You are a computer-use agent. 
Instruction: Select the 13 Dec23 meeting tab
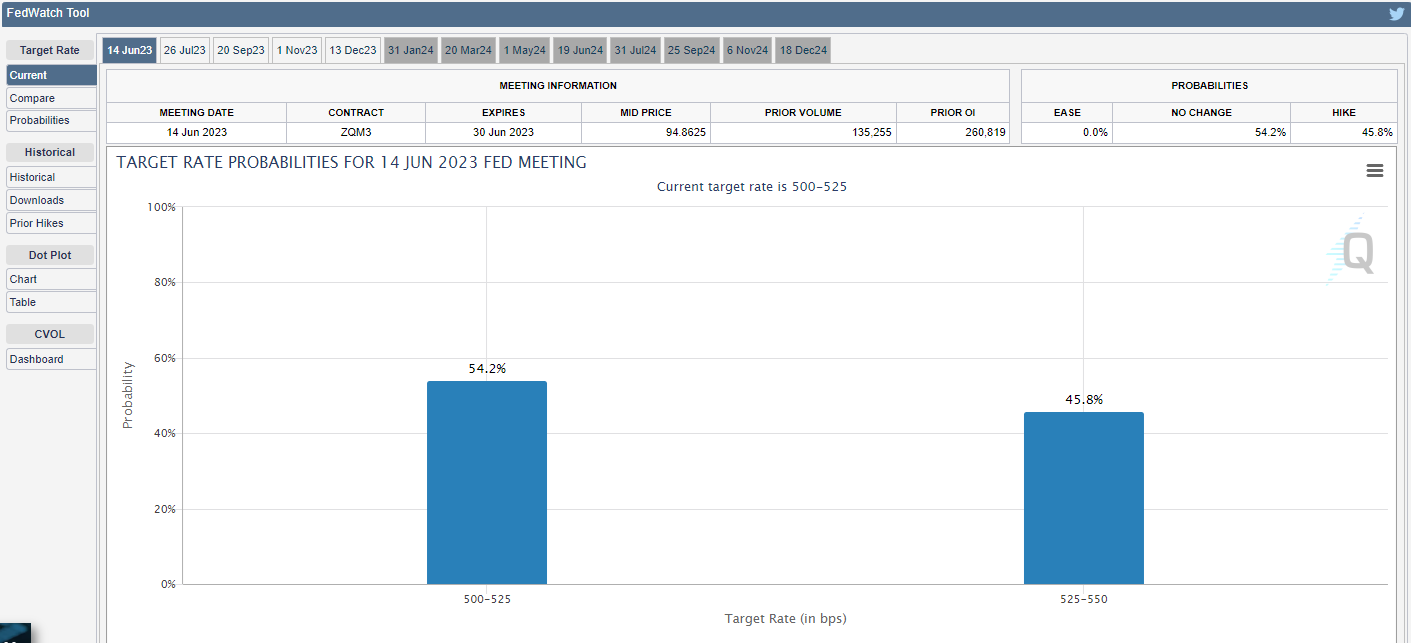coord(353,50)
